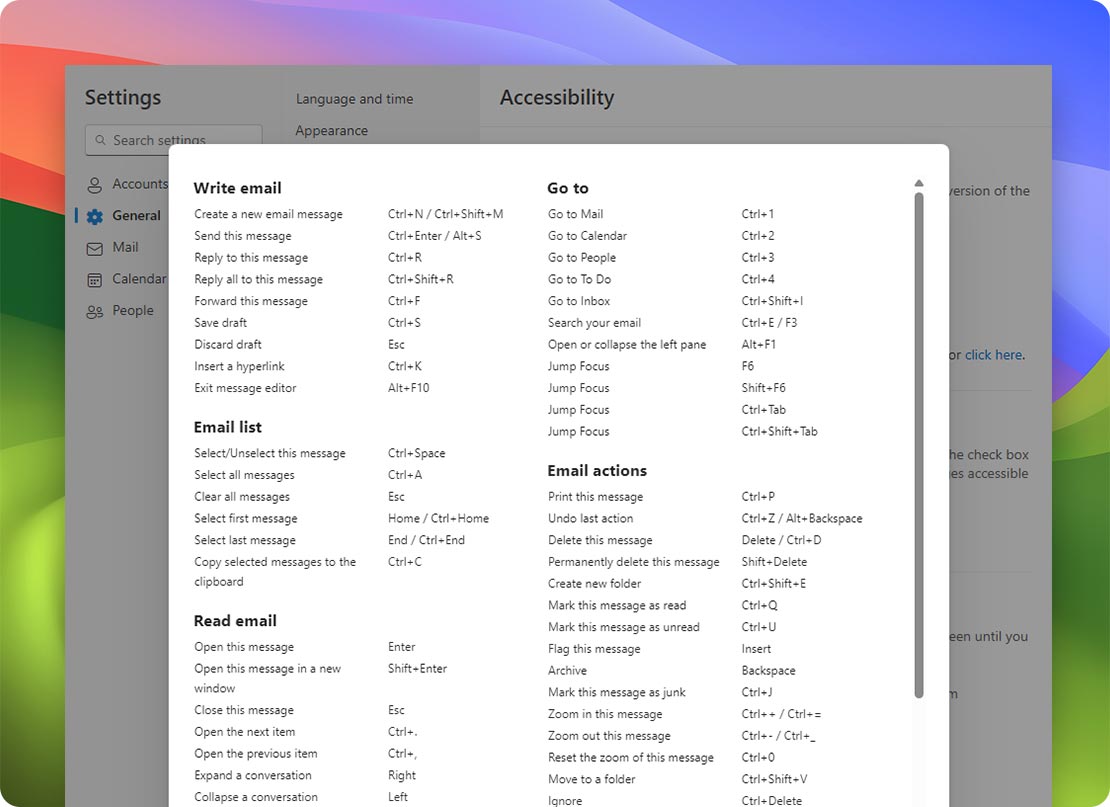Click the 'Save draft' shortcut entry

pyautogui.click(x=219, y=322)
